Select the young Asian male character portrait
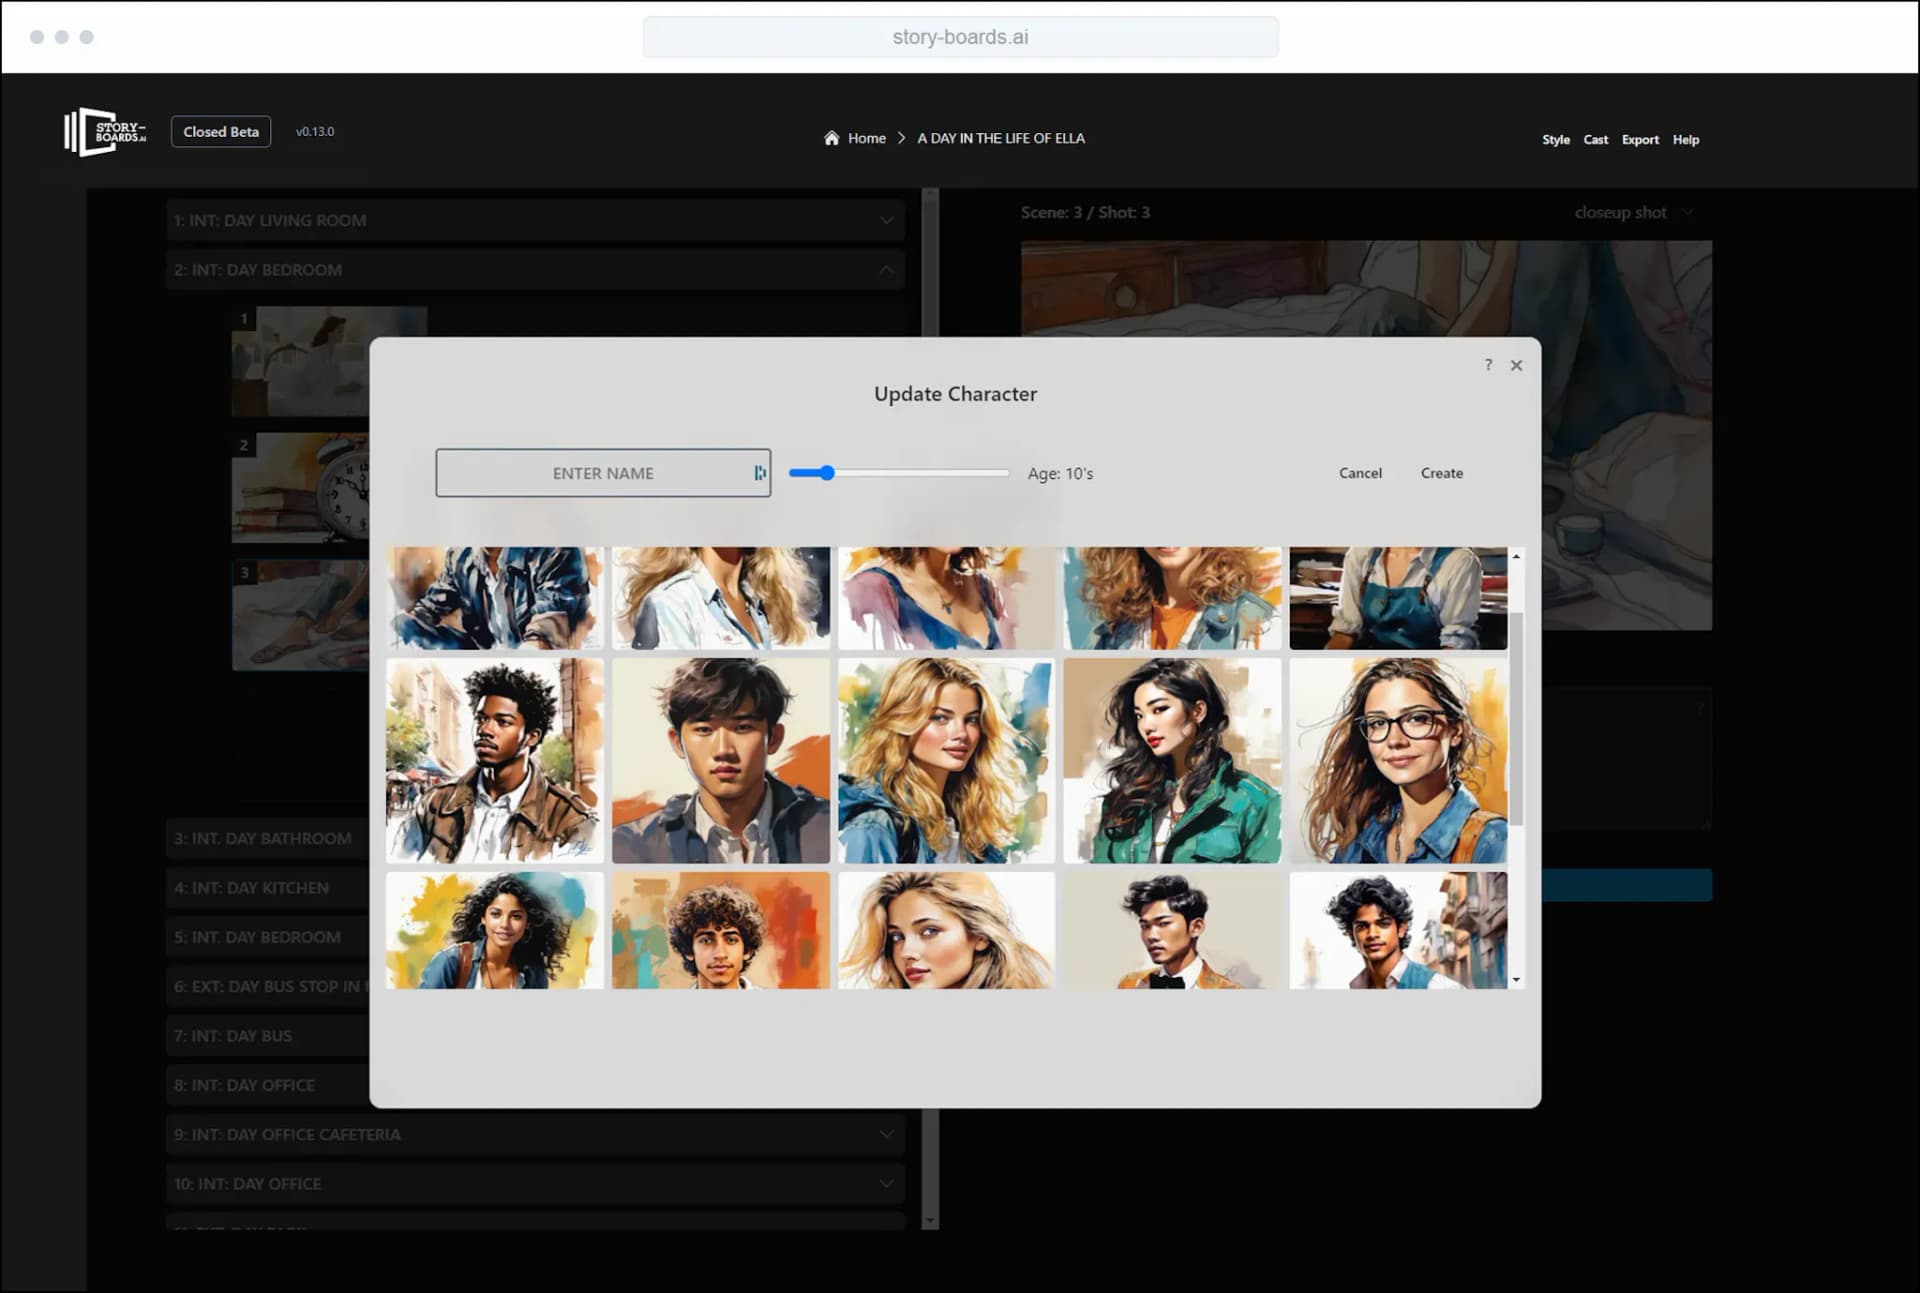 click(x=721, y=761)
